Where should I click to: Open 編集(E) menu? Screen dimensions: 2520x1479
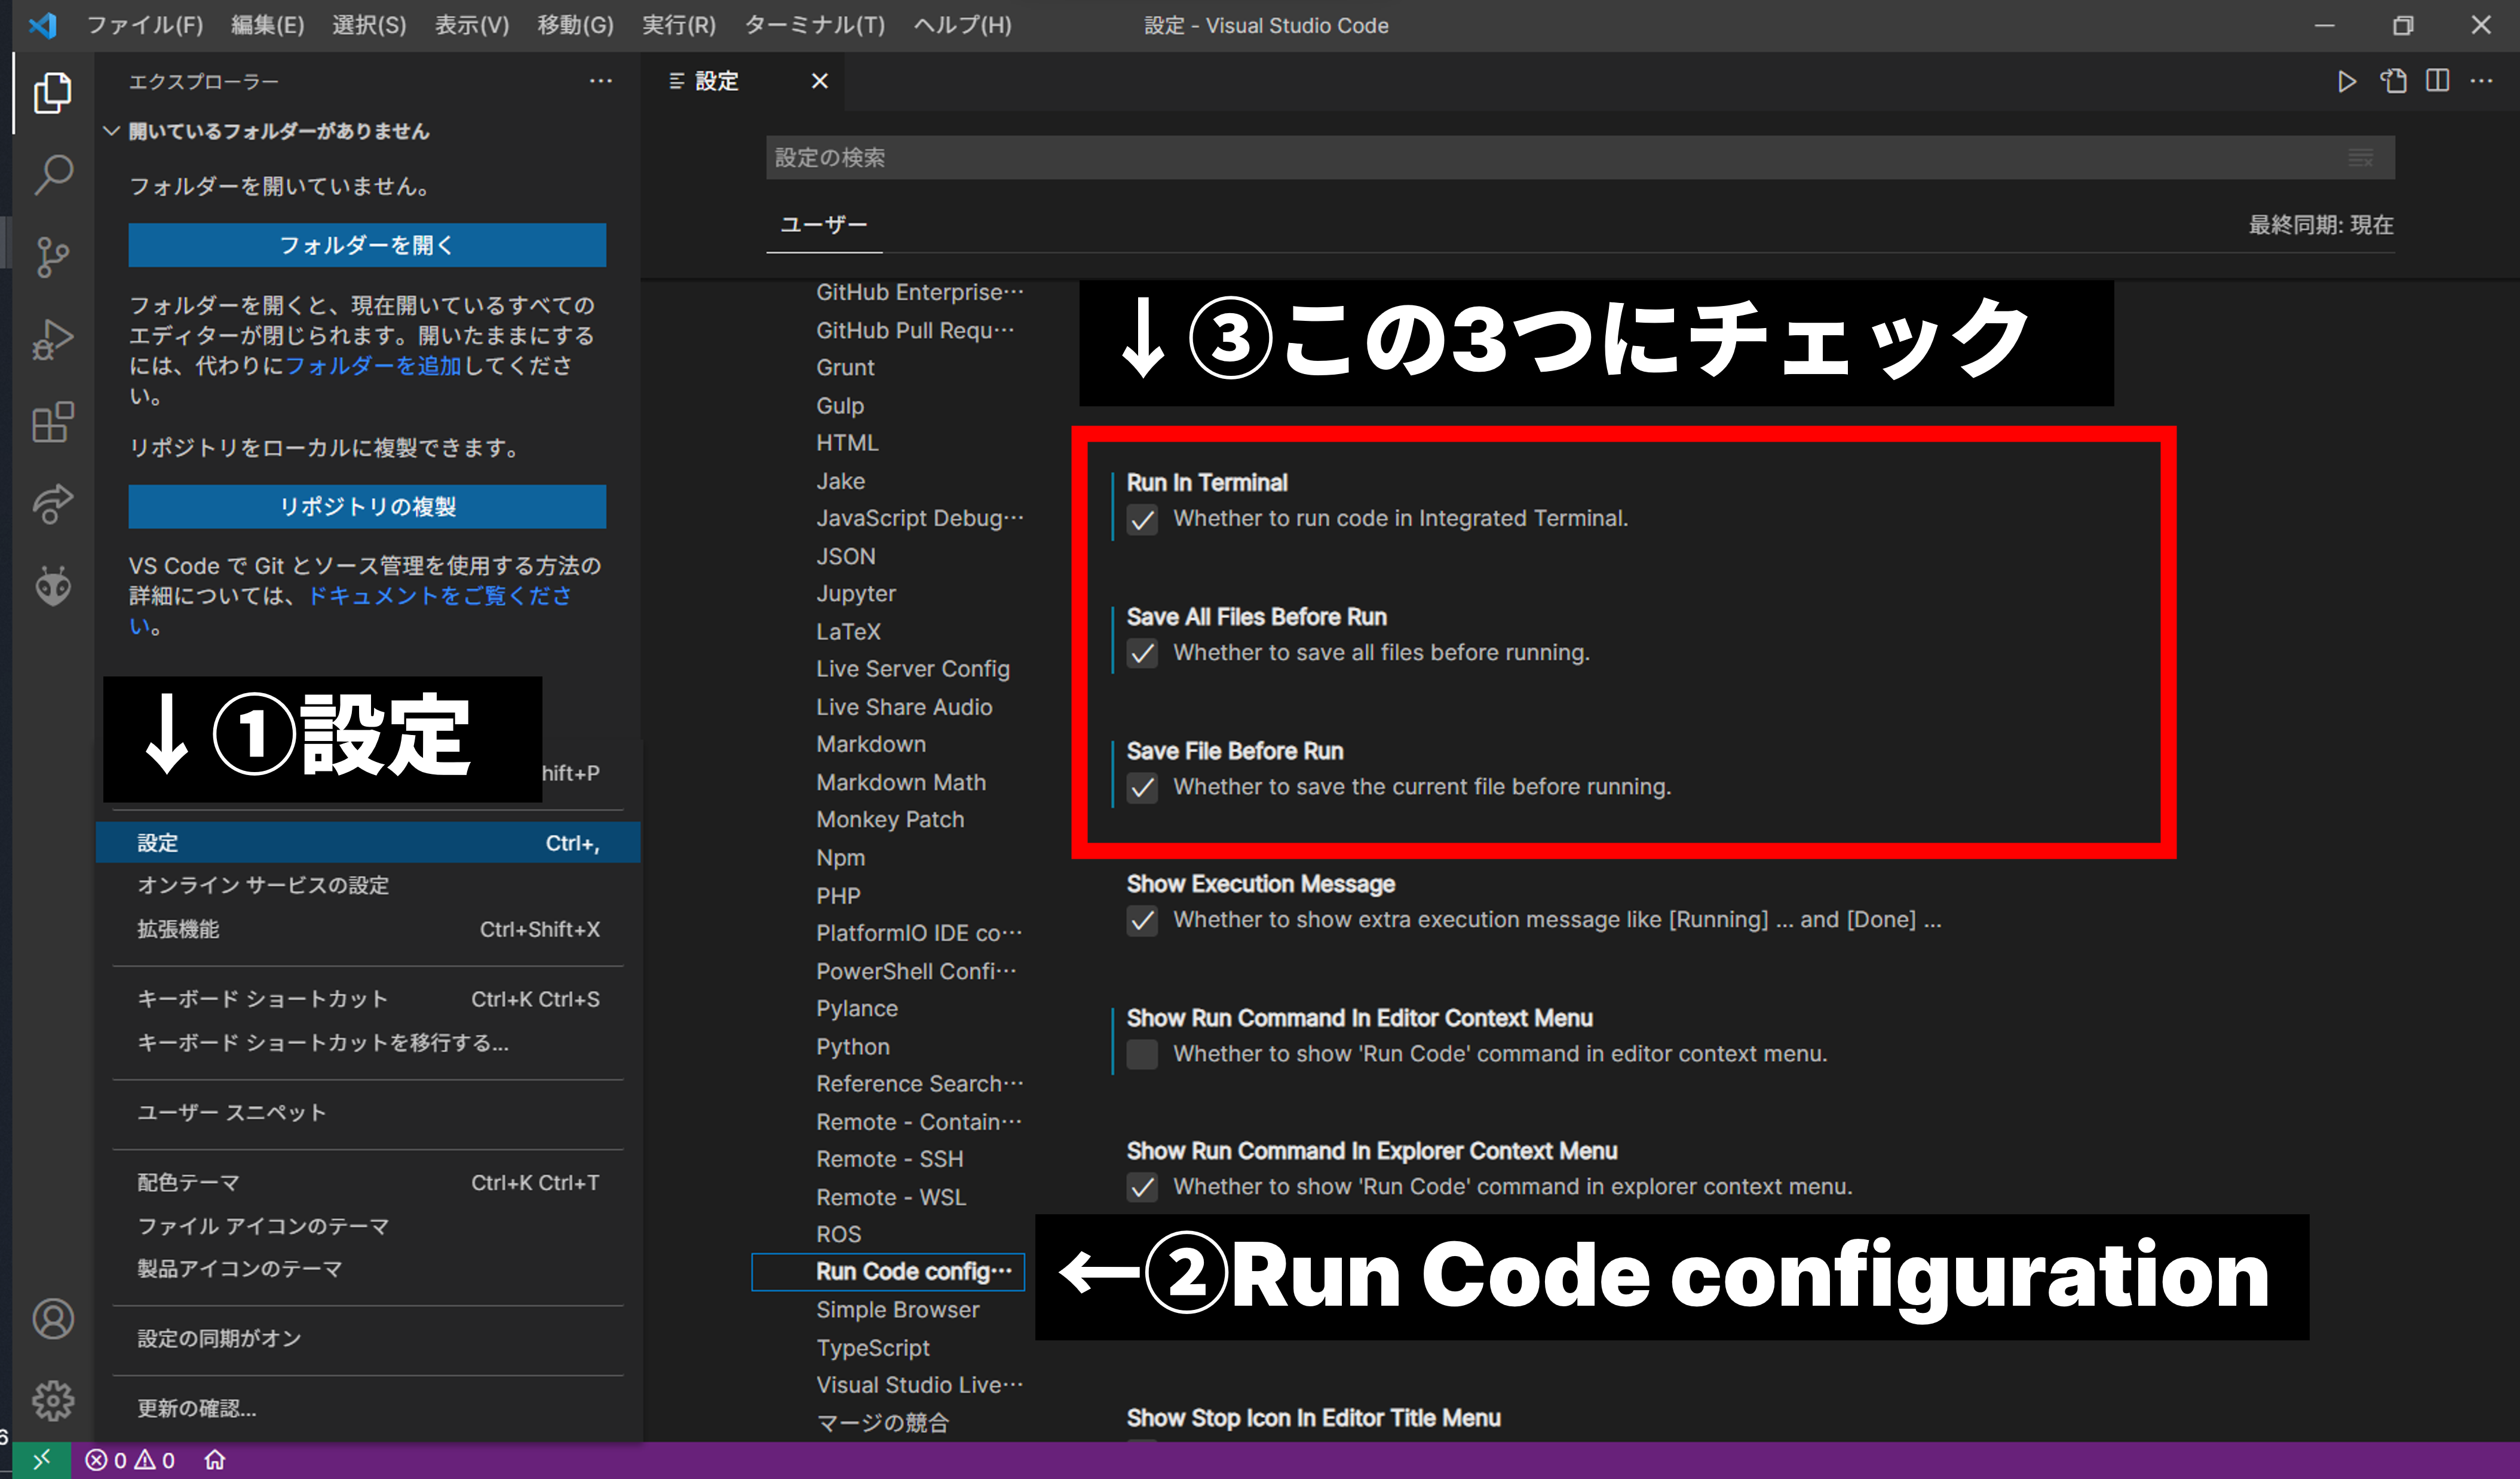(x=267, y=25)
